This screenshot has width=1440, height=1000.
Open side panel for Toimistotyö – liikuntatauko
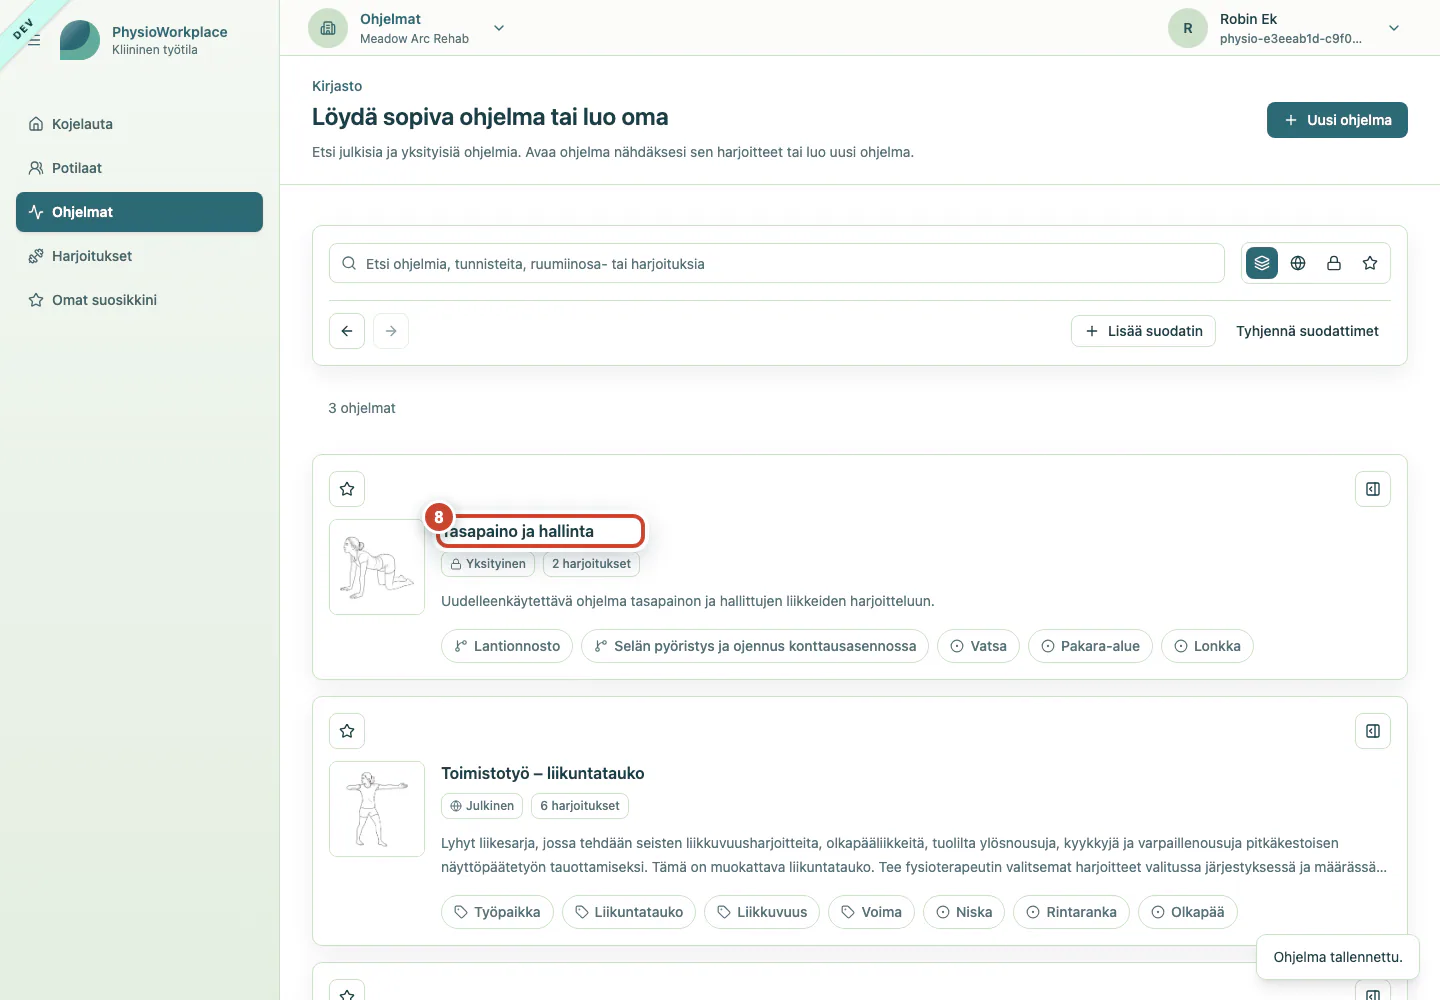[1373, 731]
